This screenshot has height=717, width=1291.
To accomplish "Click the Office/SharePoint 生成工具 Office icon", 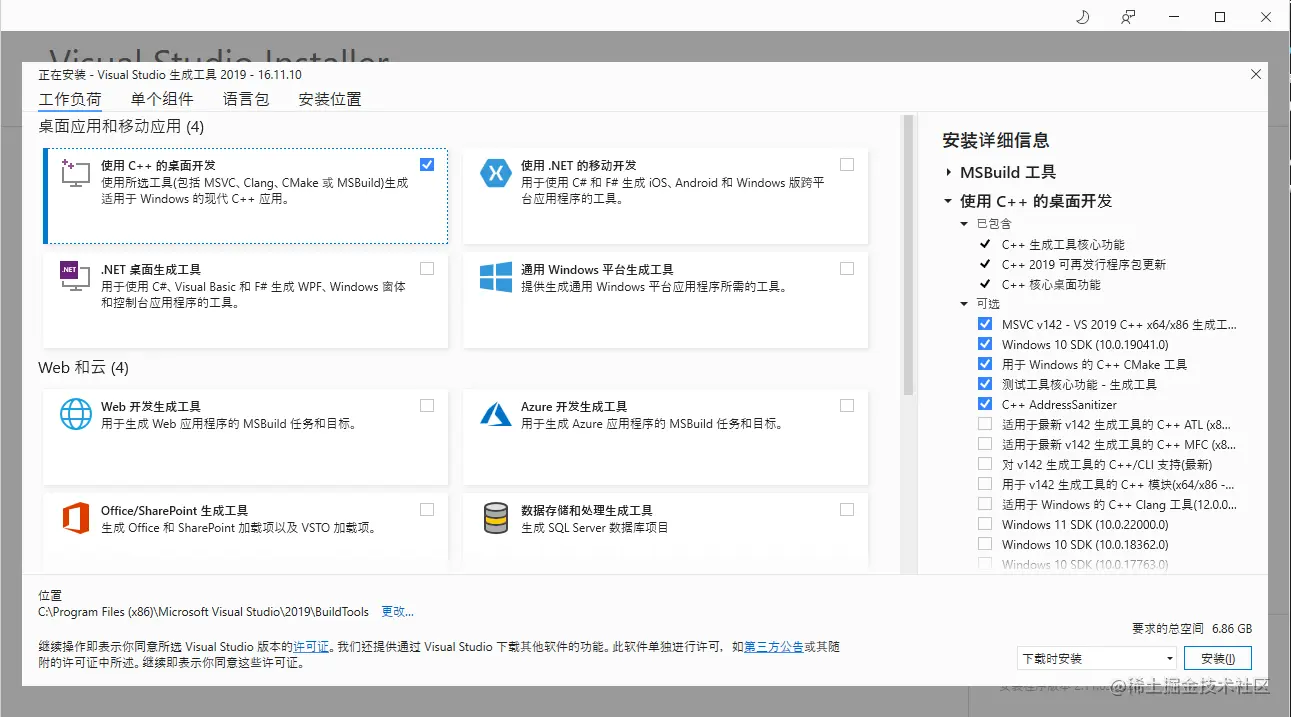I will [76, 518].
